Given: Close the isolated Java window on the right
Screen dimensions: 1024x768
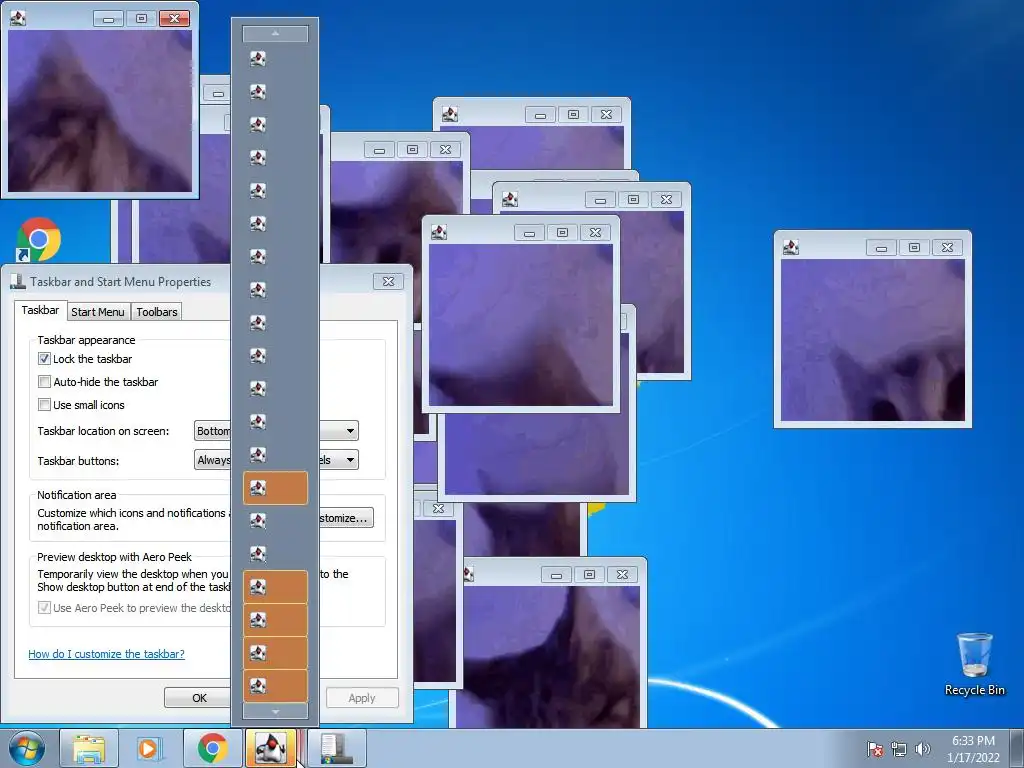Looking at the screenshot, I should point(948,248).
